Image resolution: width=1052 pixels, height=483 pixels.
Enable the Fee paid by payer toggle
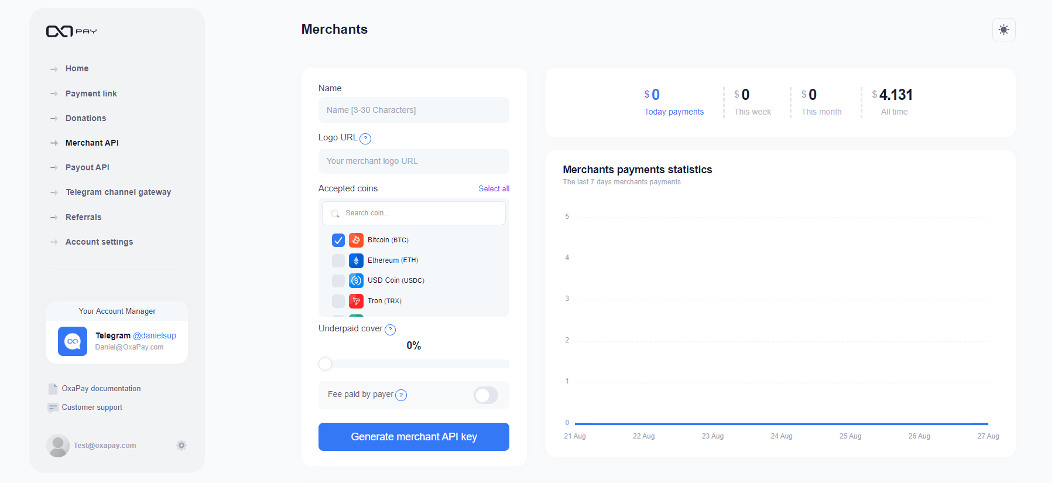coord(485,395)
